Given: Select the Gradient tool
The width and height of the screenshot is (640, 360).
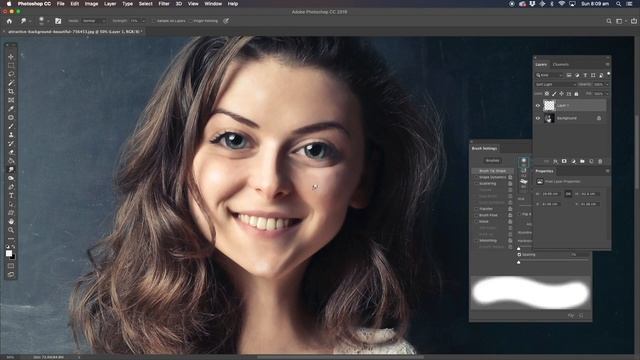Looking at the screenshot, I should [x=11, y=161].
